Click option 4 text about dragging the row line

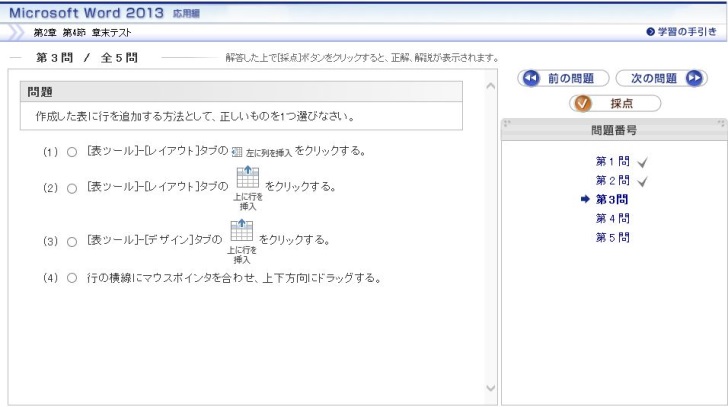tap(234, 278)
